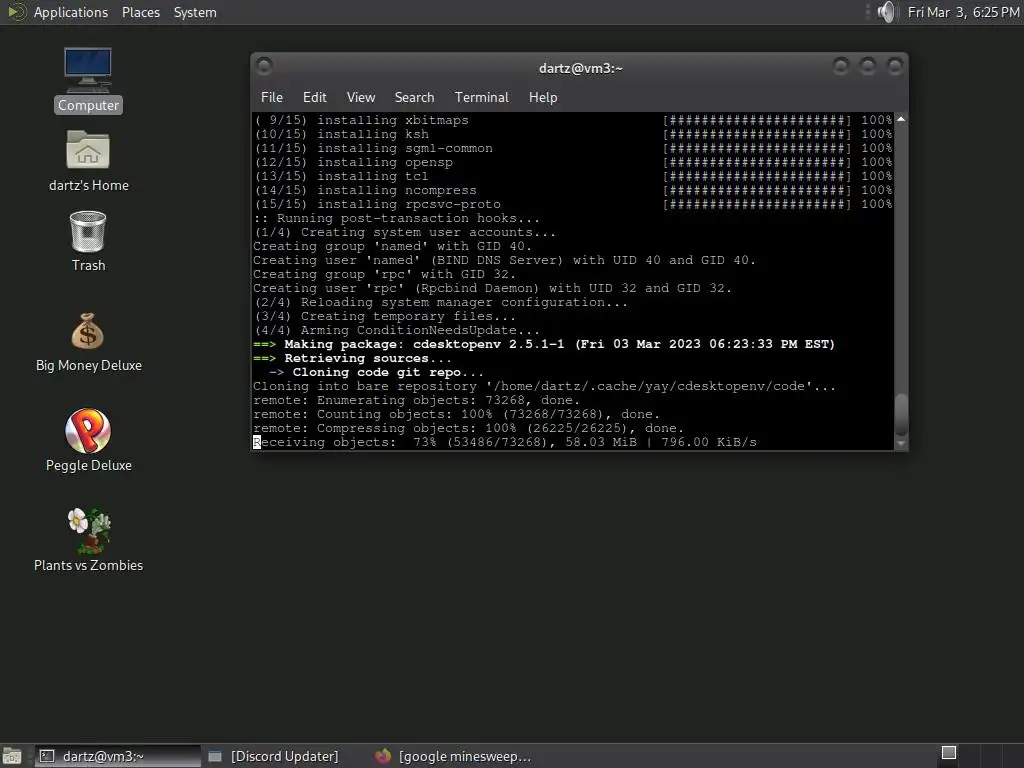Screen dimensions: 1024x768
Task: Click the terminal vertical scrollbar thumb
Action: 901,415
